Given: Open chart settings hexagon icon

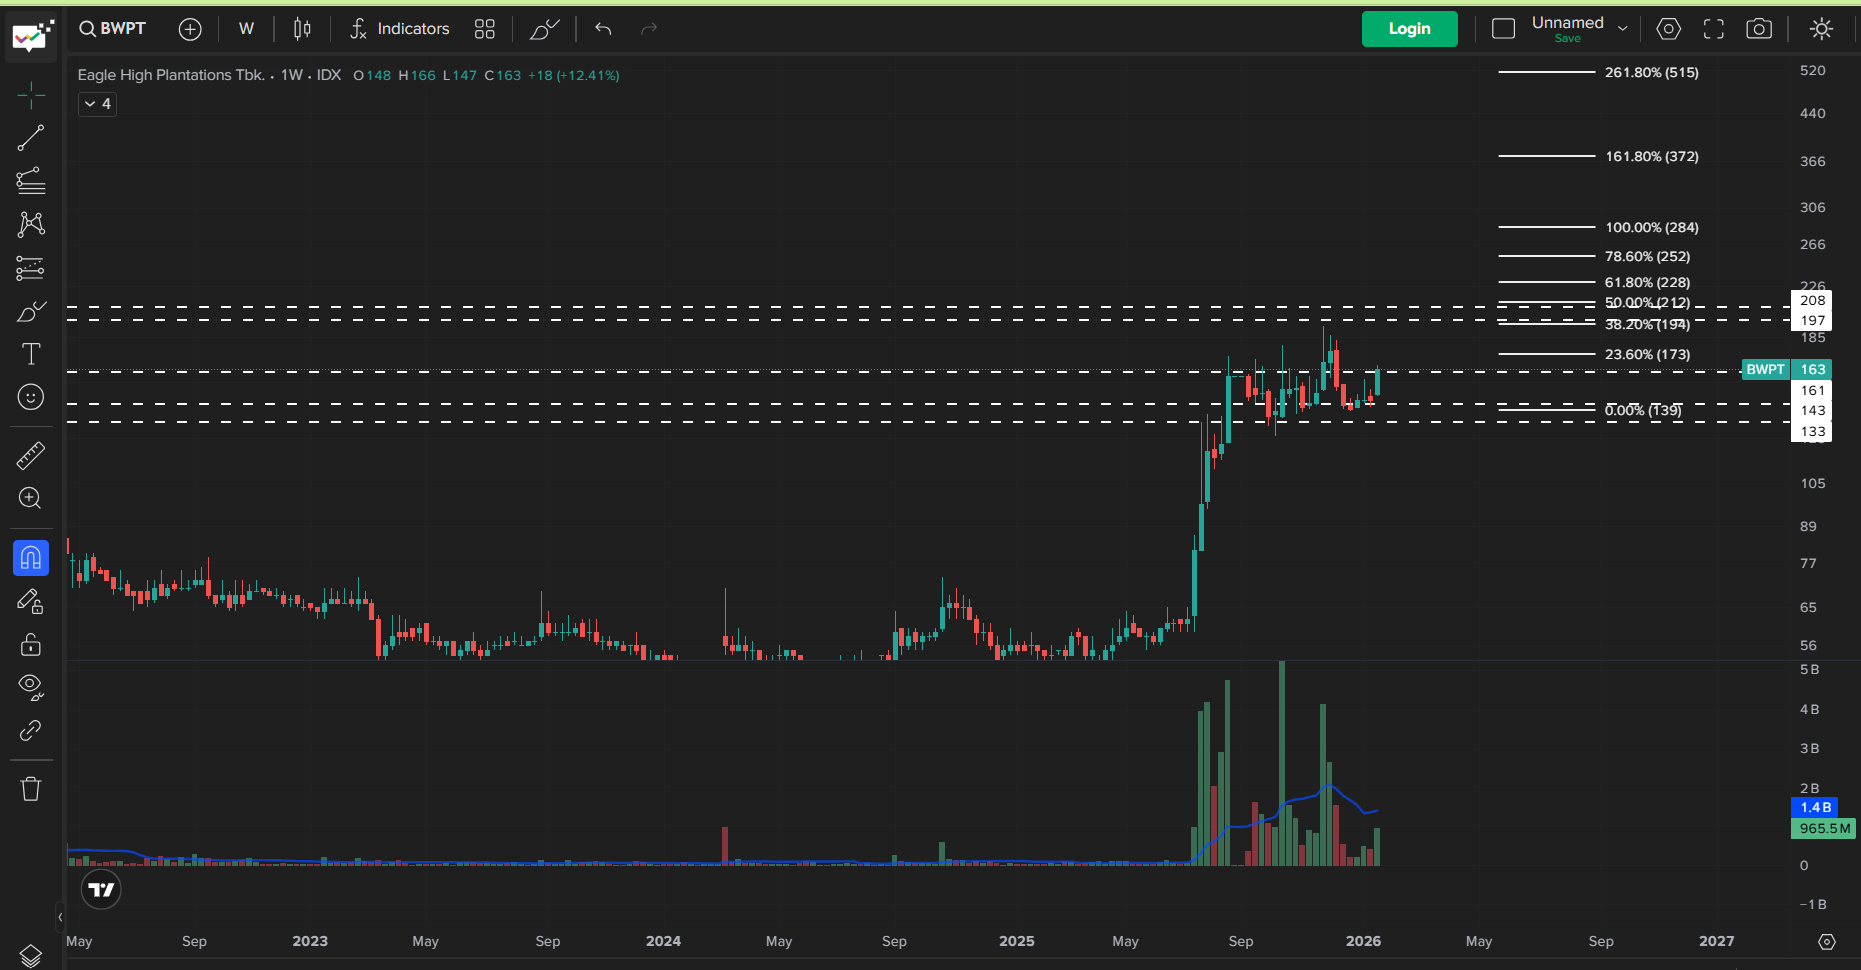Looking at the screenshot, I should point(1668,29).
